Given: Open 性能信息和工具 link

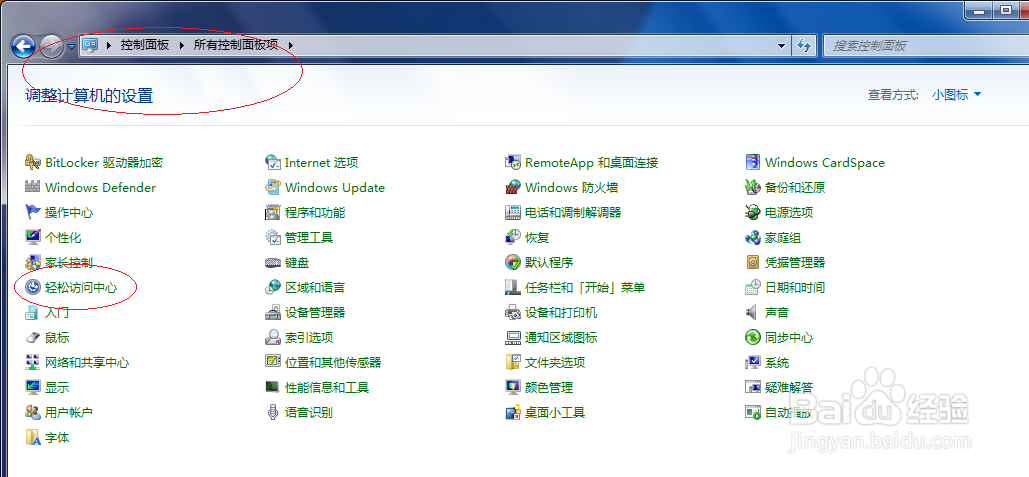Looking at the screenshot, I should 327,387.
